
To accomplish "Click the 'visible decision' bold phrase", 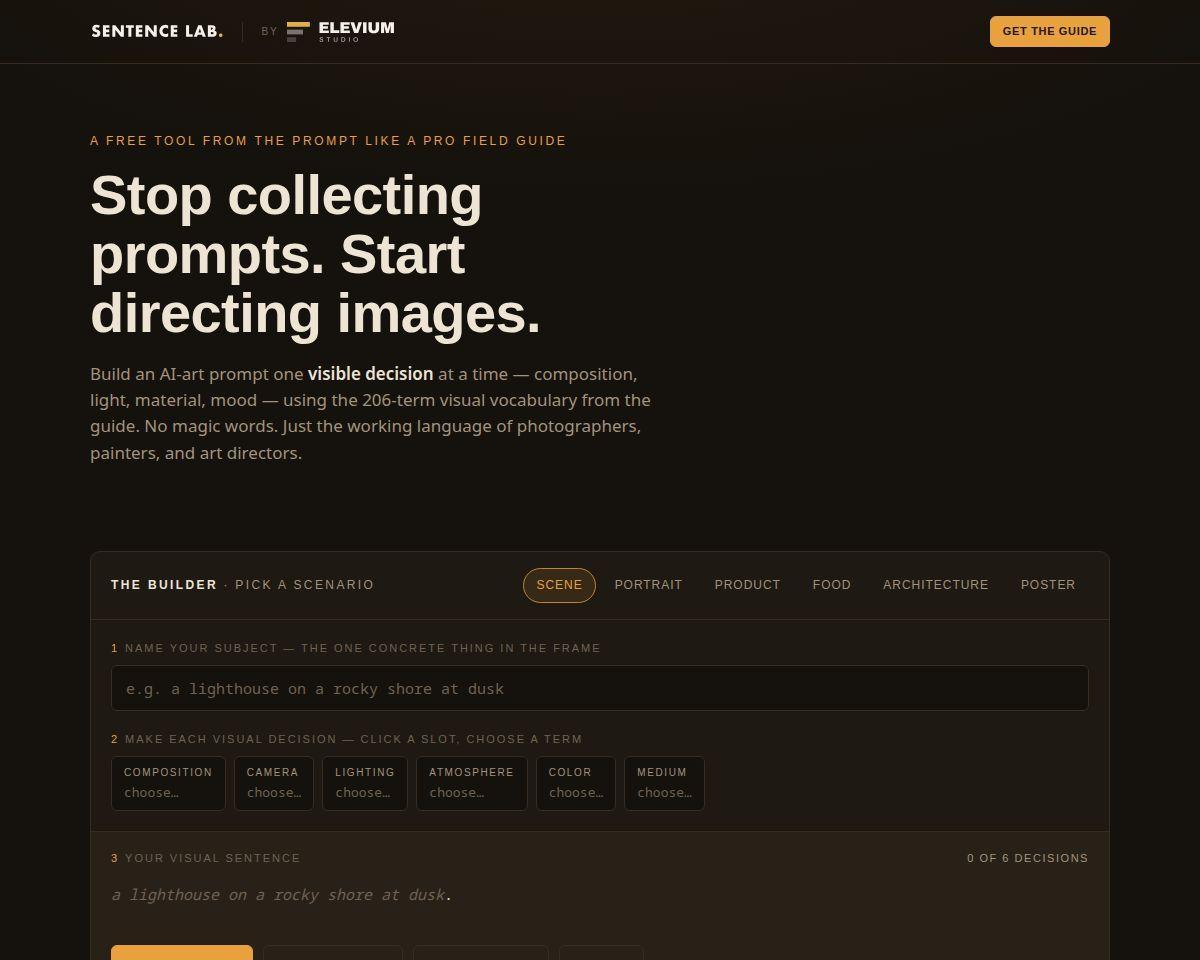I will coord(370,374).
